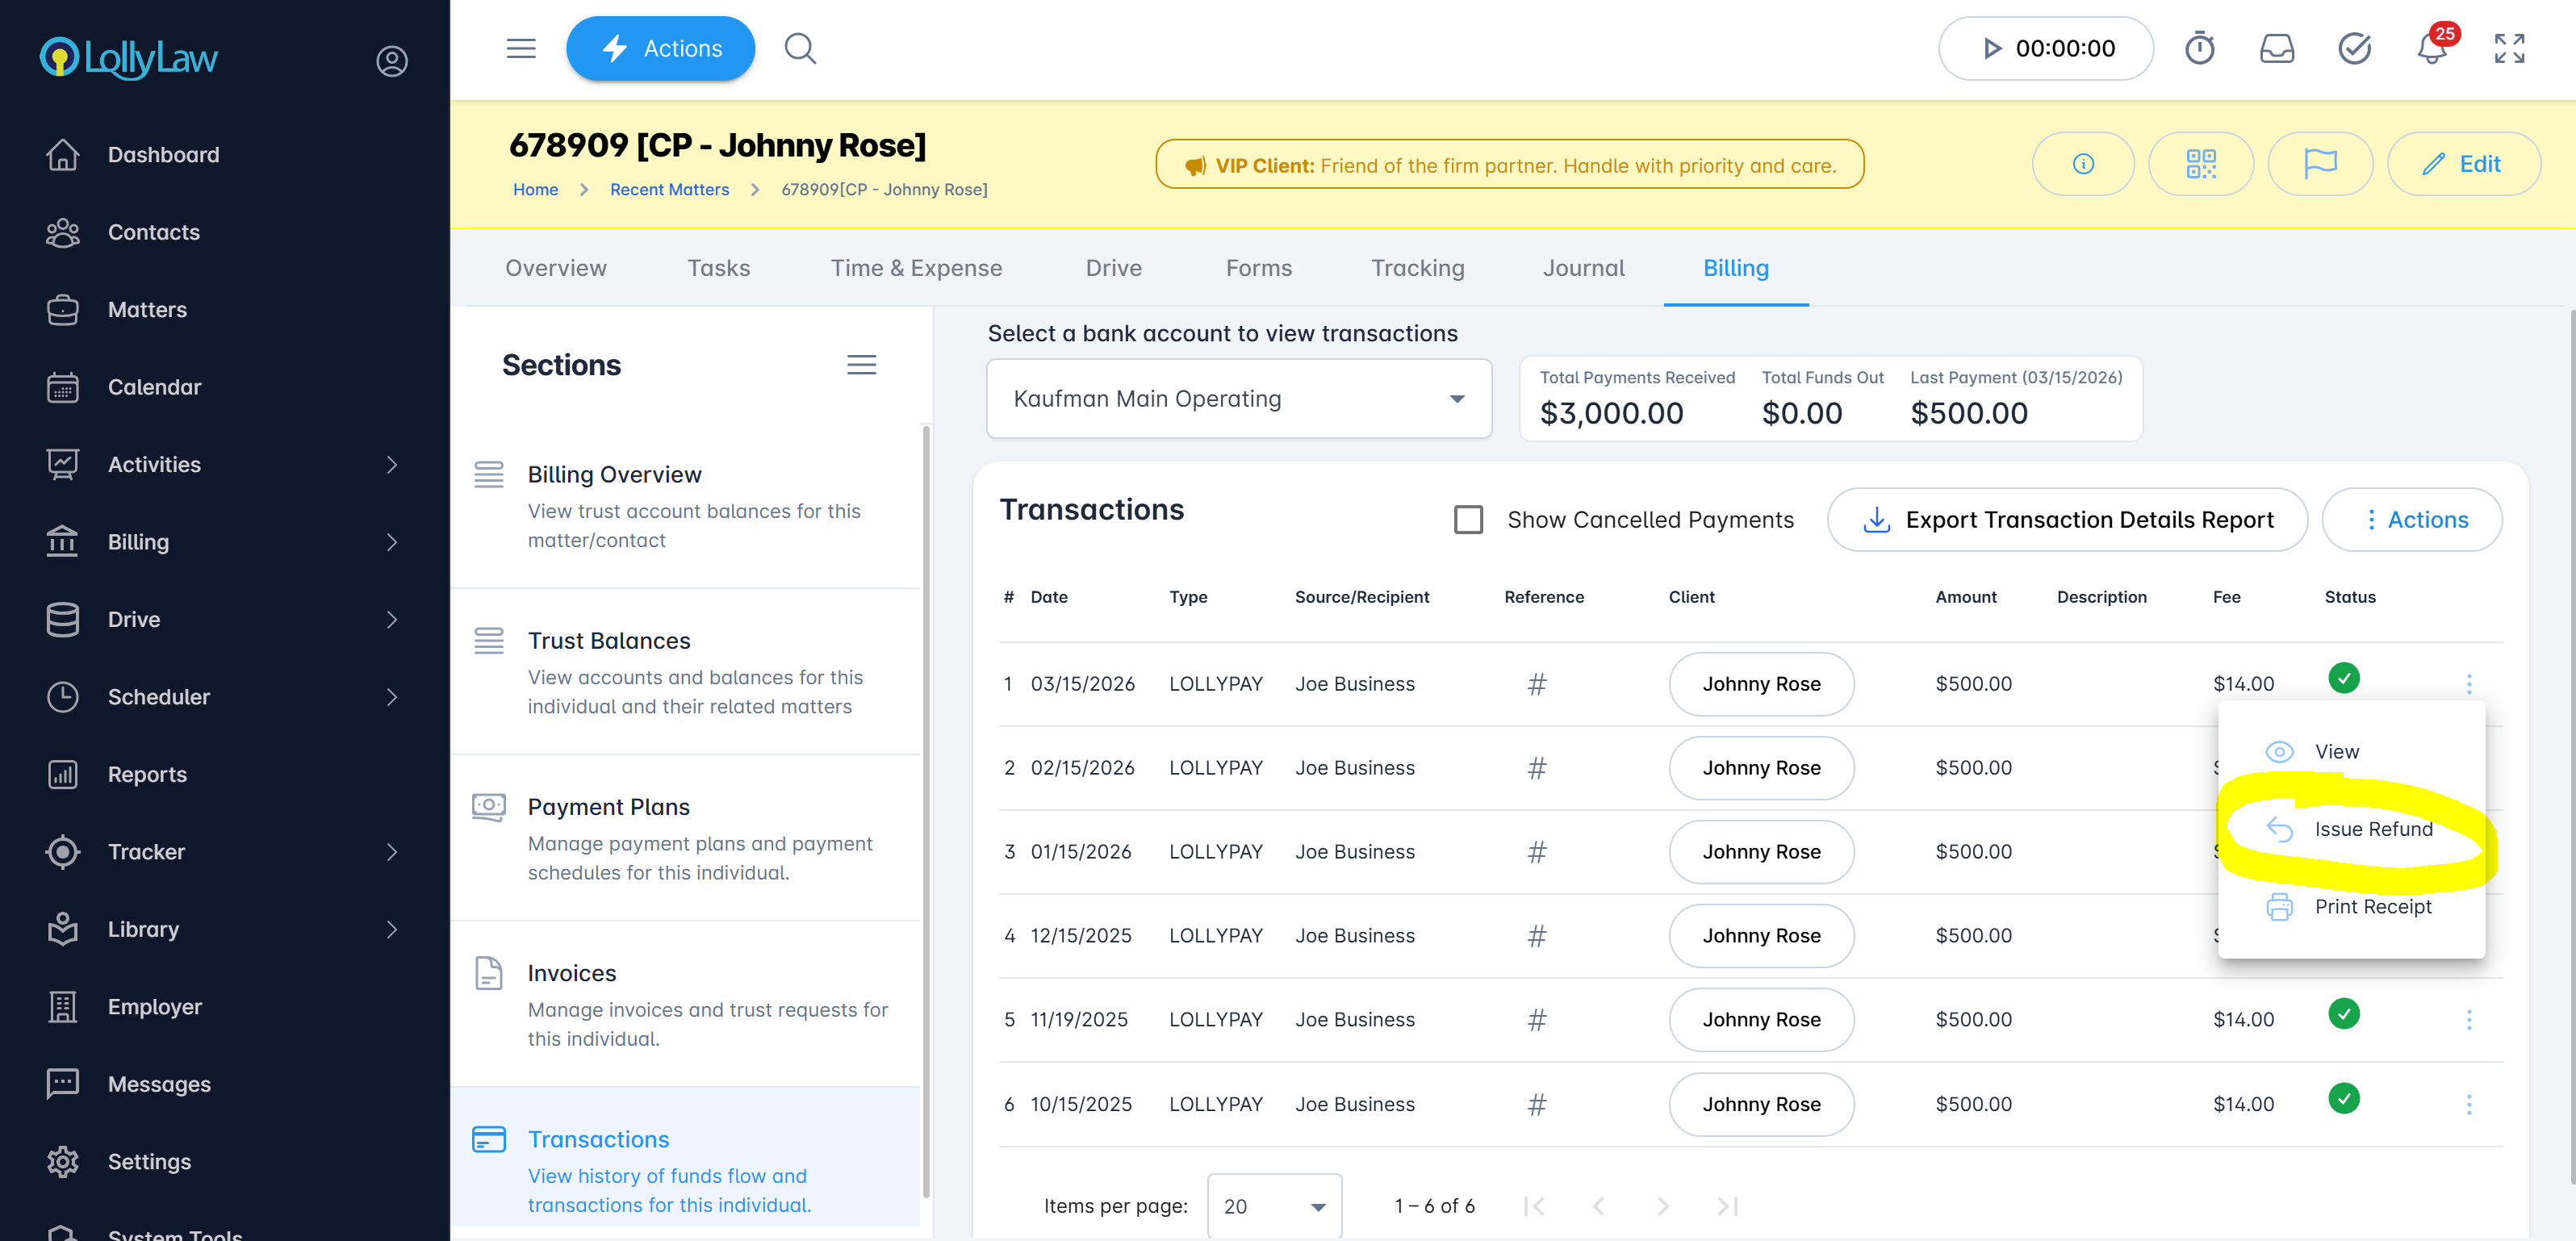Click the notifications bell icon
Screen dimensions: 2576x1241
point(2431,49)
